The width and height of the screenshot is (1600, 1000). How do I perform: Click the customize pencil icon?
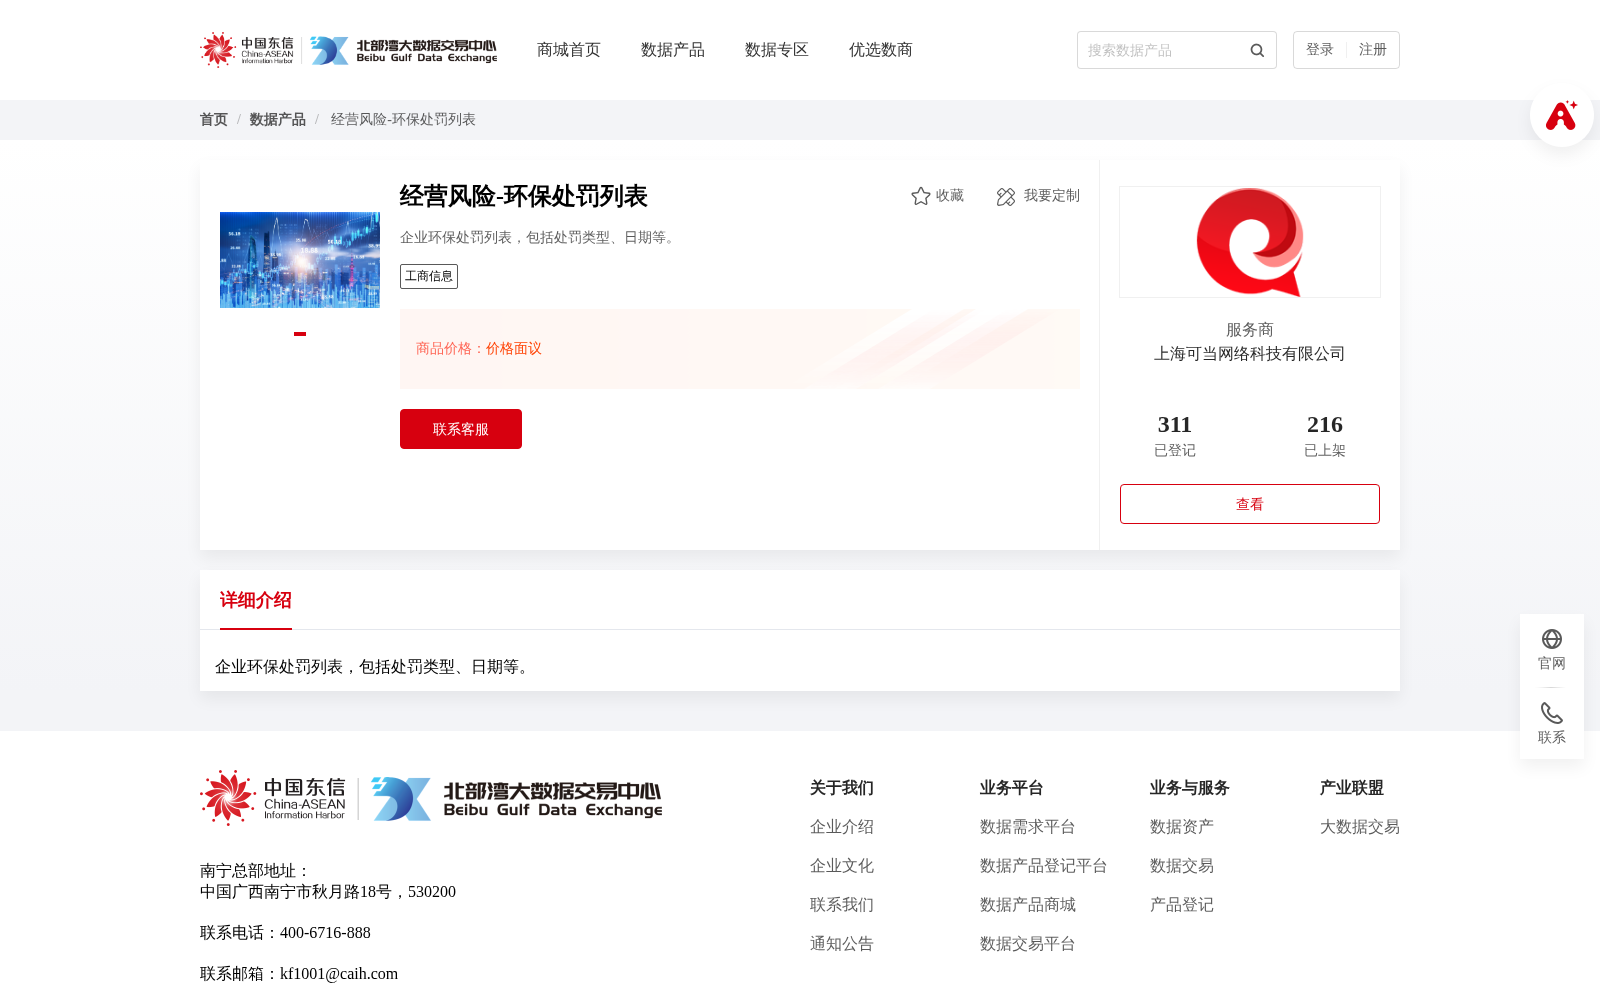click(x=1006, y=197)
